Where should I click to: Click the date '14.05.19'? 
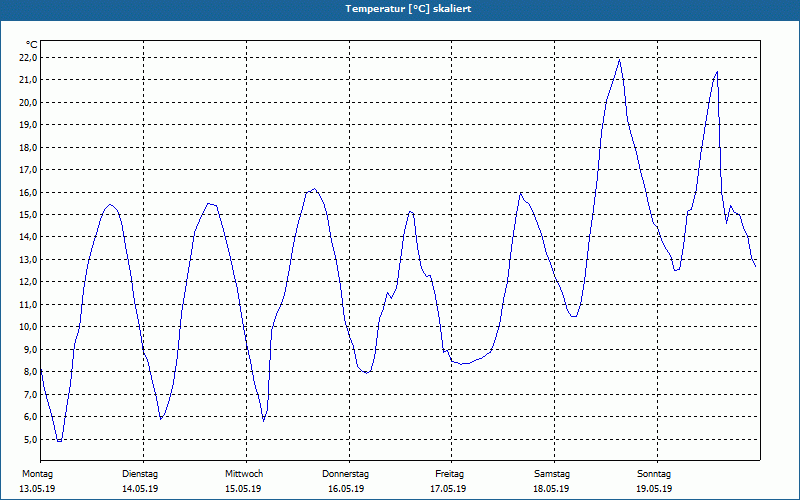(x=140, y=489)
